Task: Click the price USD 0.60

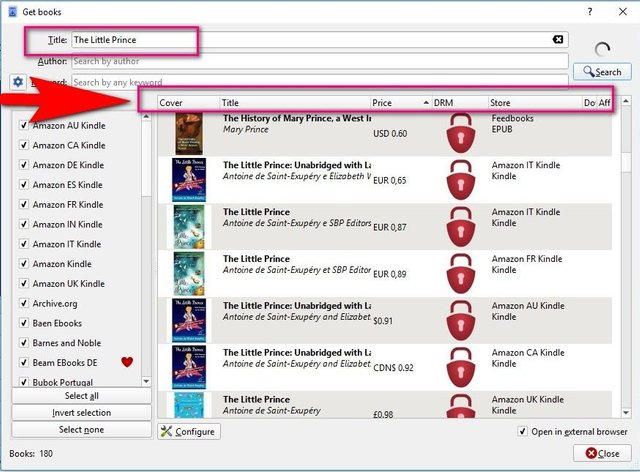Action: tap(390, 134)
